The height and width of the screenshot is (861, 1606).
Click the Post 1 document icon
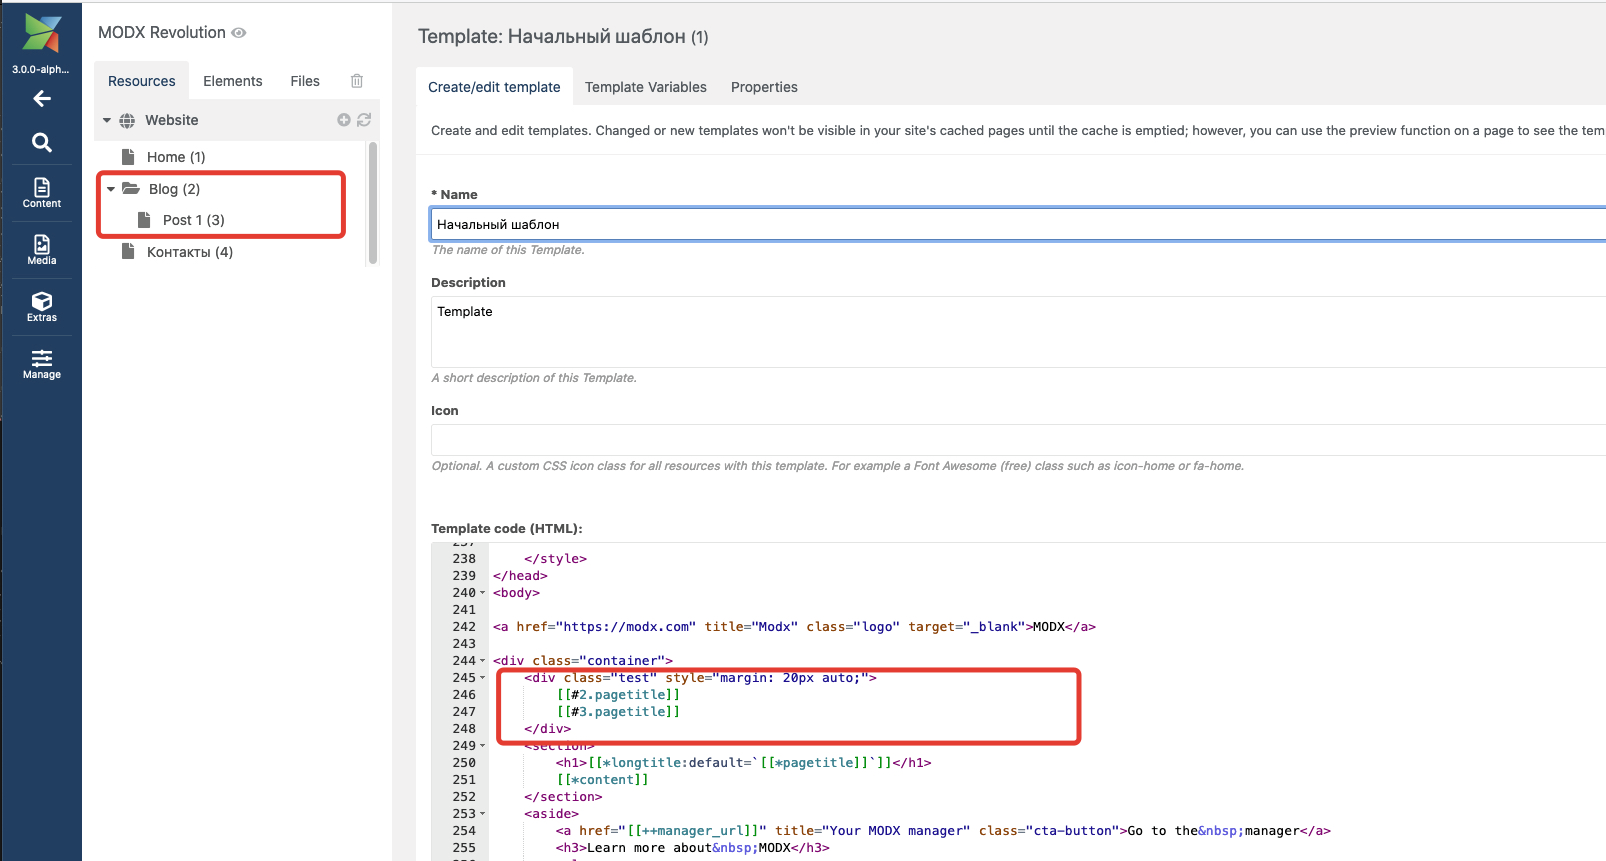point(144,220)
